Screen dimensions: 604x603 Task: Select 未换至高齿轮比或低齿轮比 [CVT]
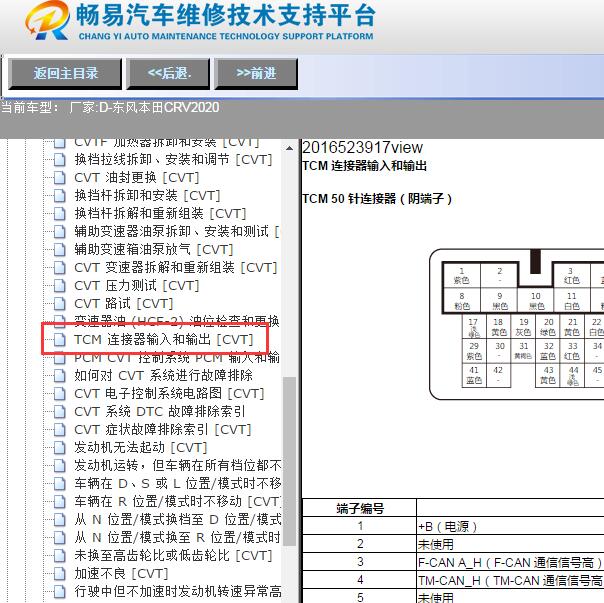tap(173, 556)
